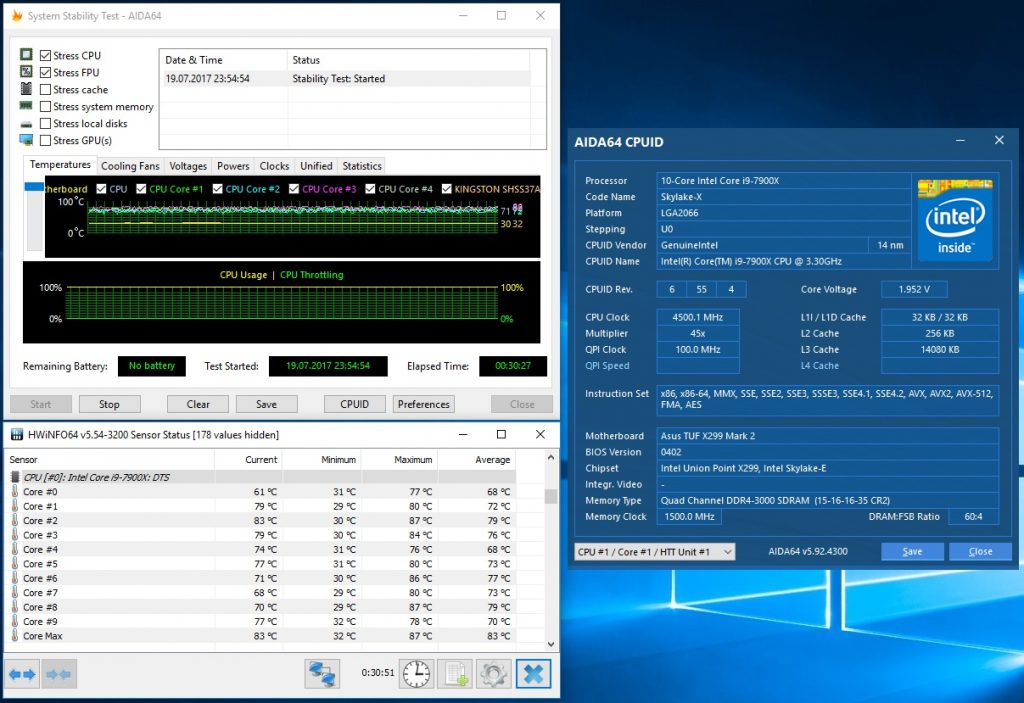Click the system memory RAM stick icon
Viewport: 1024px width, 703px height.
(26, 105)
